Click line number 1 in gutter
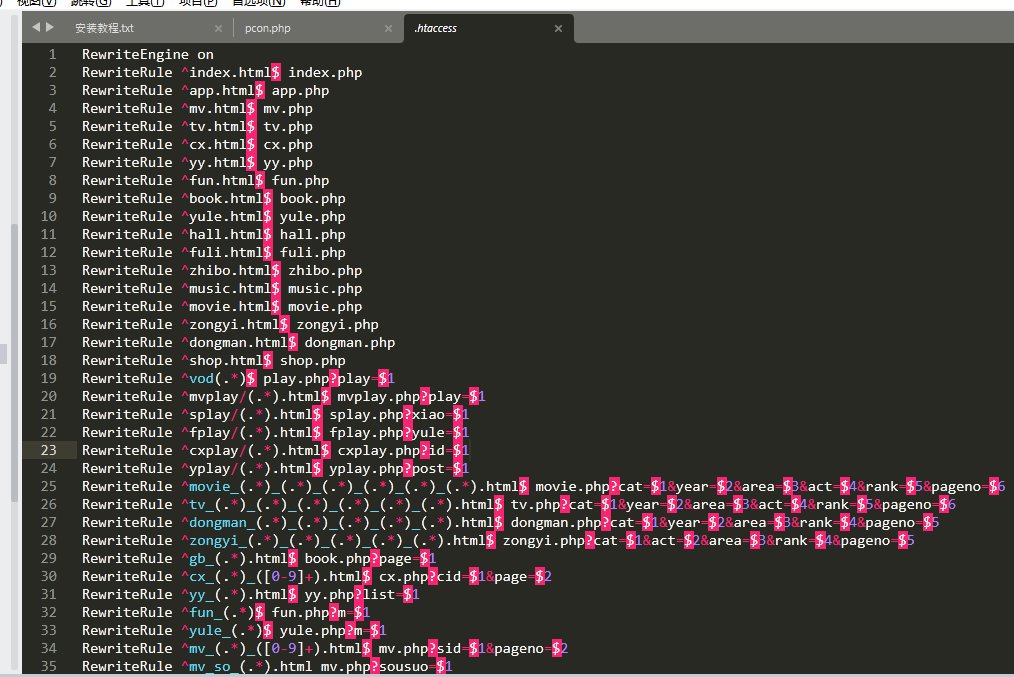 52,54
